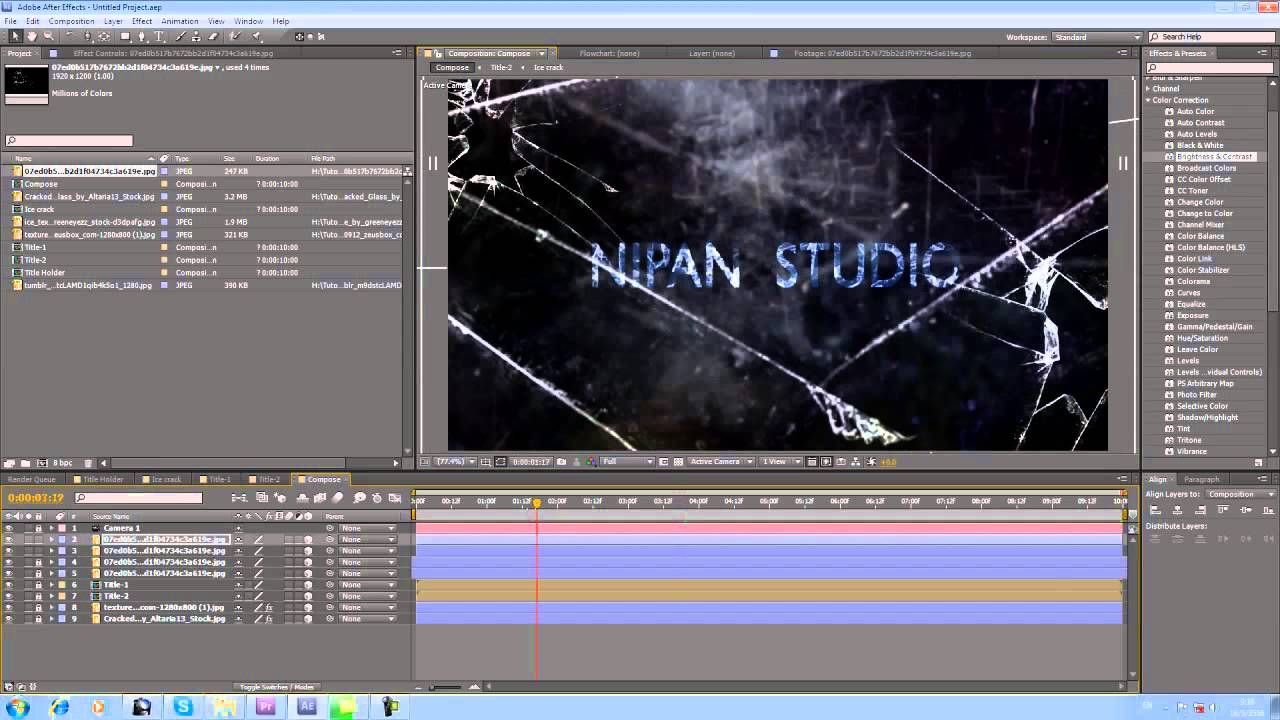Hide the Title-2 layer
Image resolution: width=1280 pixels, height=720 pixels.
coord(9,596)
